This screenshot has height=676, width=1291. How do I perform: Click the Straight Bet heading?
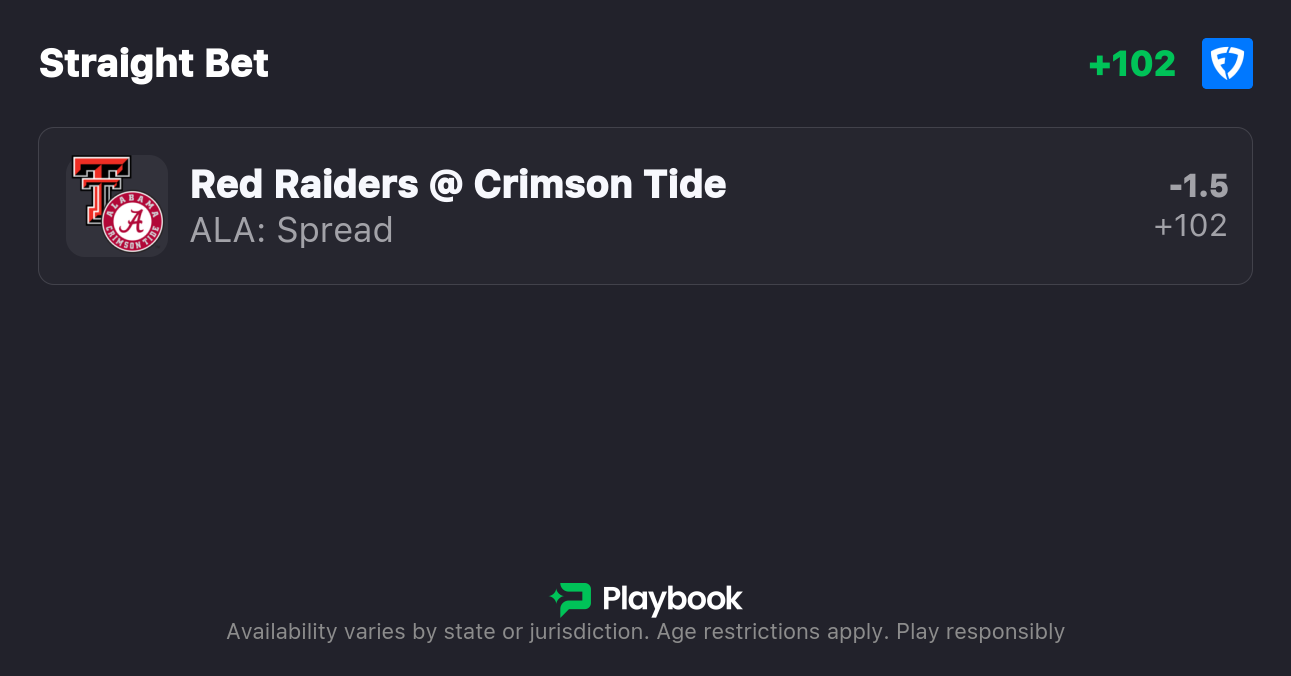[x=154, y=64]
